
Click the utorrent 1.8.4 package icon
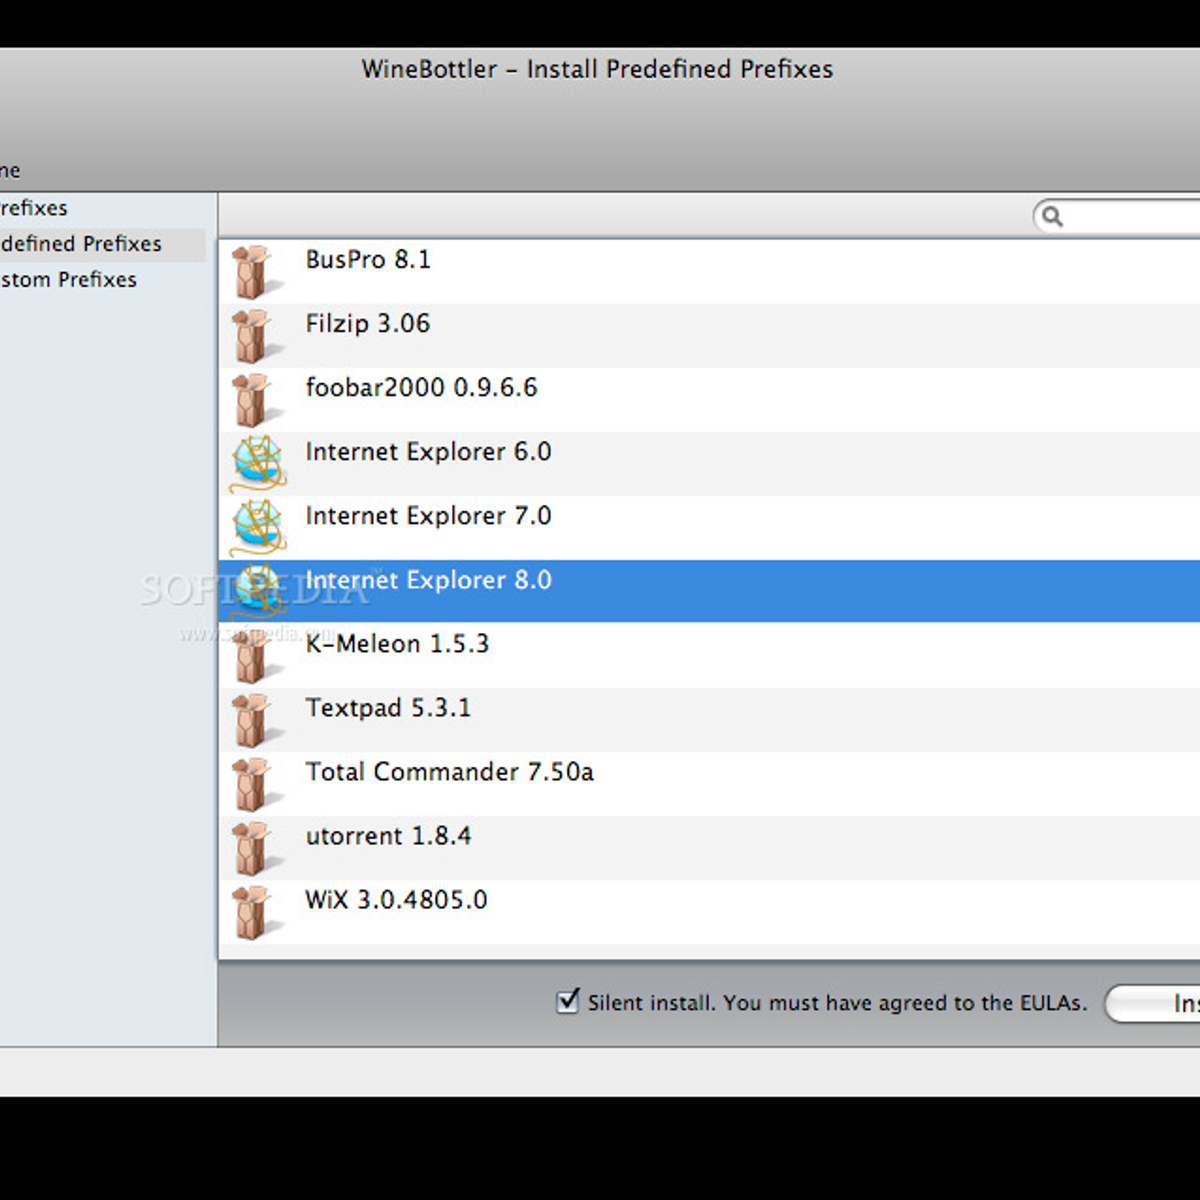253,848
